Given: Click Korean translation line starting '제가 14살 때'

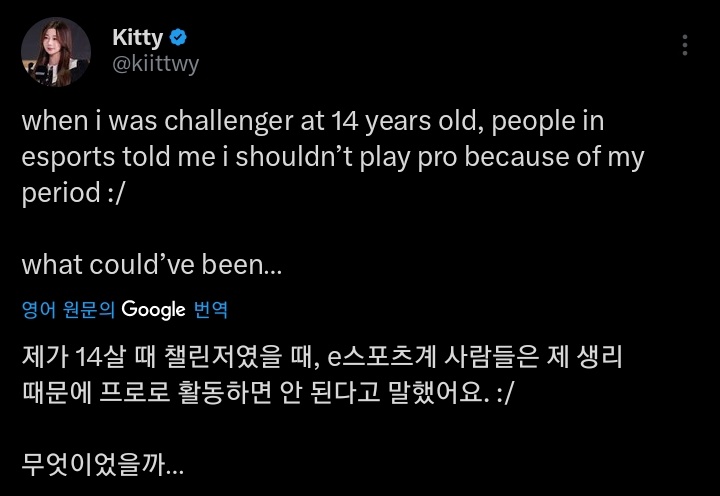Looking at the screenshot, I should [322, 356].
